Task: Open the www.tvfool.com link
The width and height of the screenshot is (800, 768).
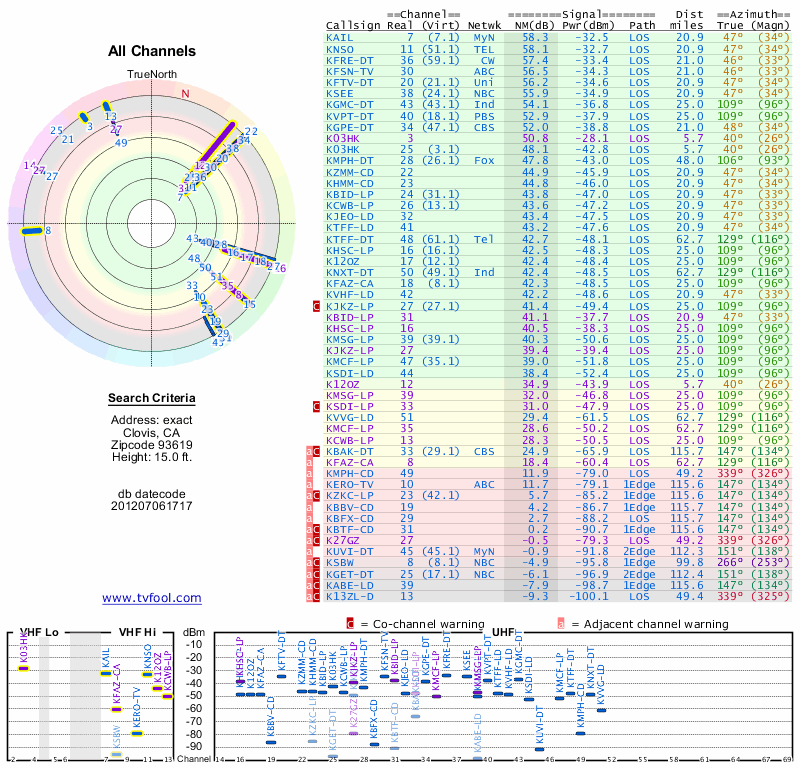Action: (x=152, y=598)
